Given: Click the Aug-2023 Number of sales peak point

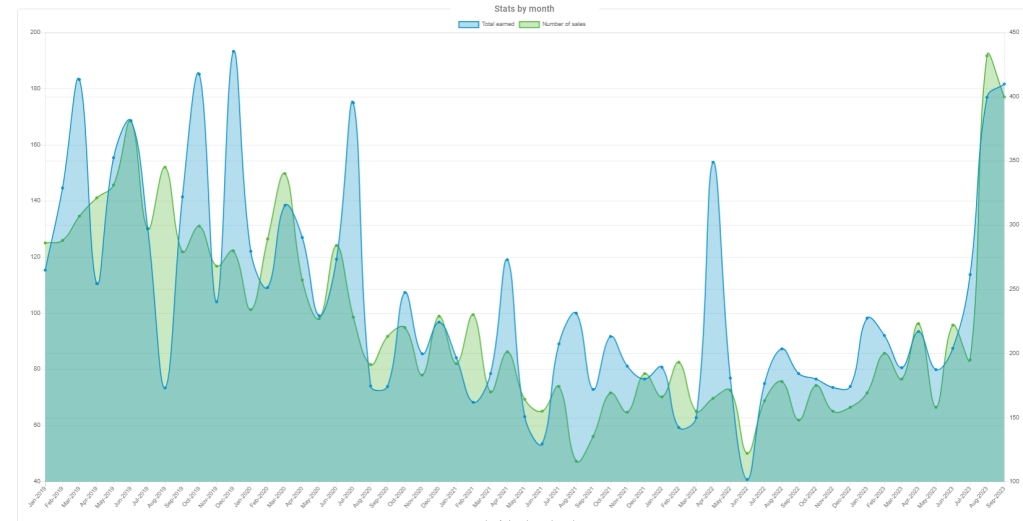Looking at the screenshot, I should (x=988, y=54).
